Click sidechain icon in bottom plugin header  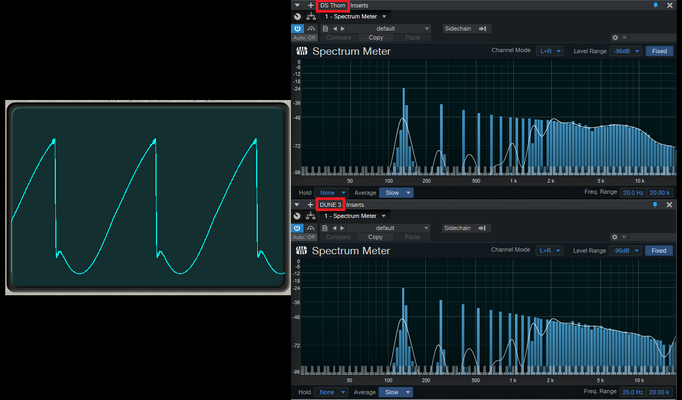point(482,228)
